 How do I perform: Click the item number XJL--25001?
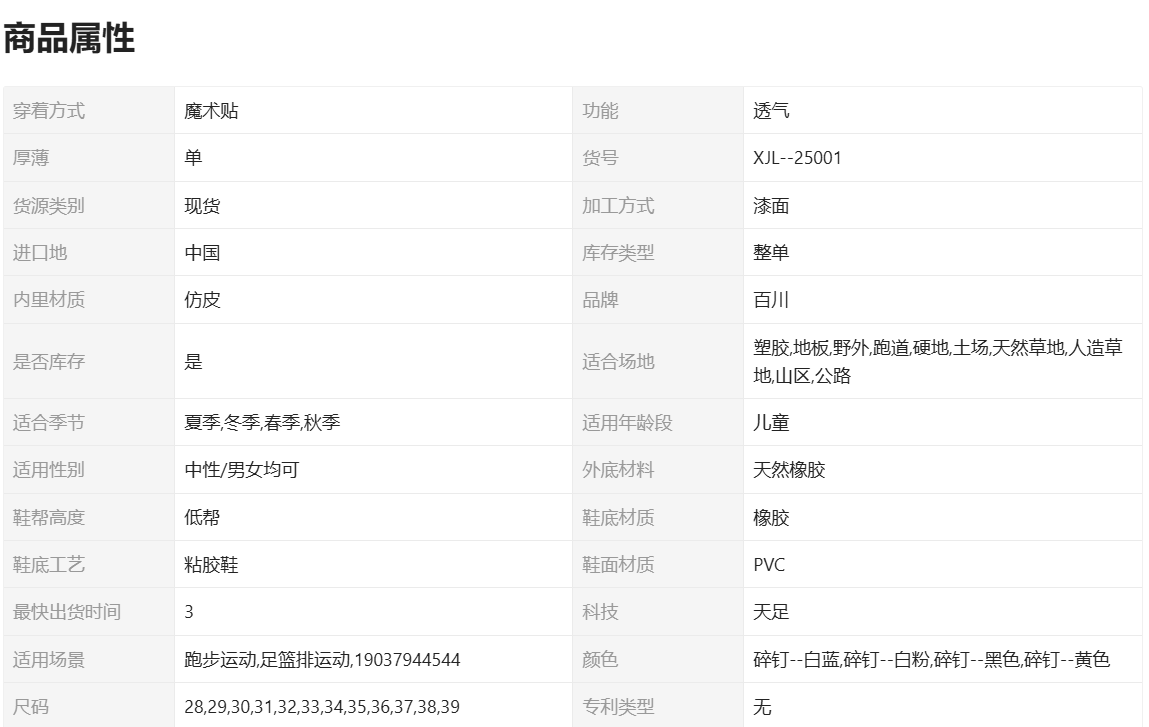pyautogui.click(x=797, y=158)
